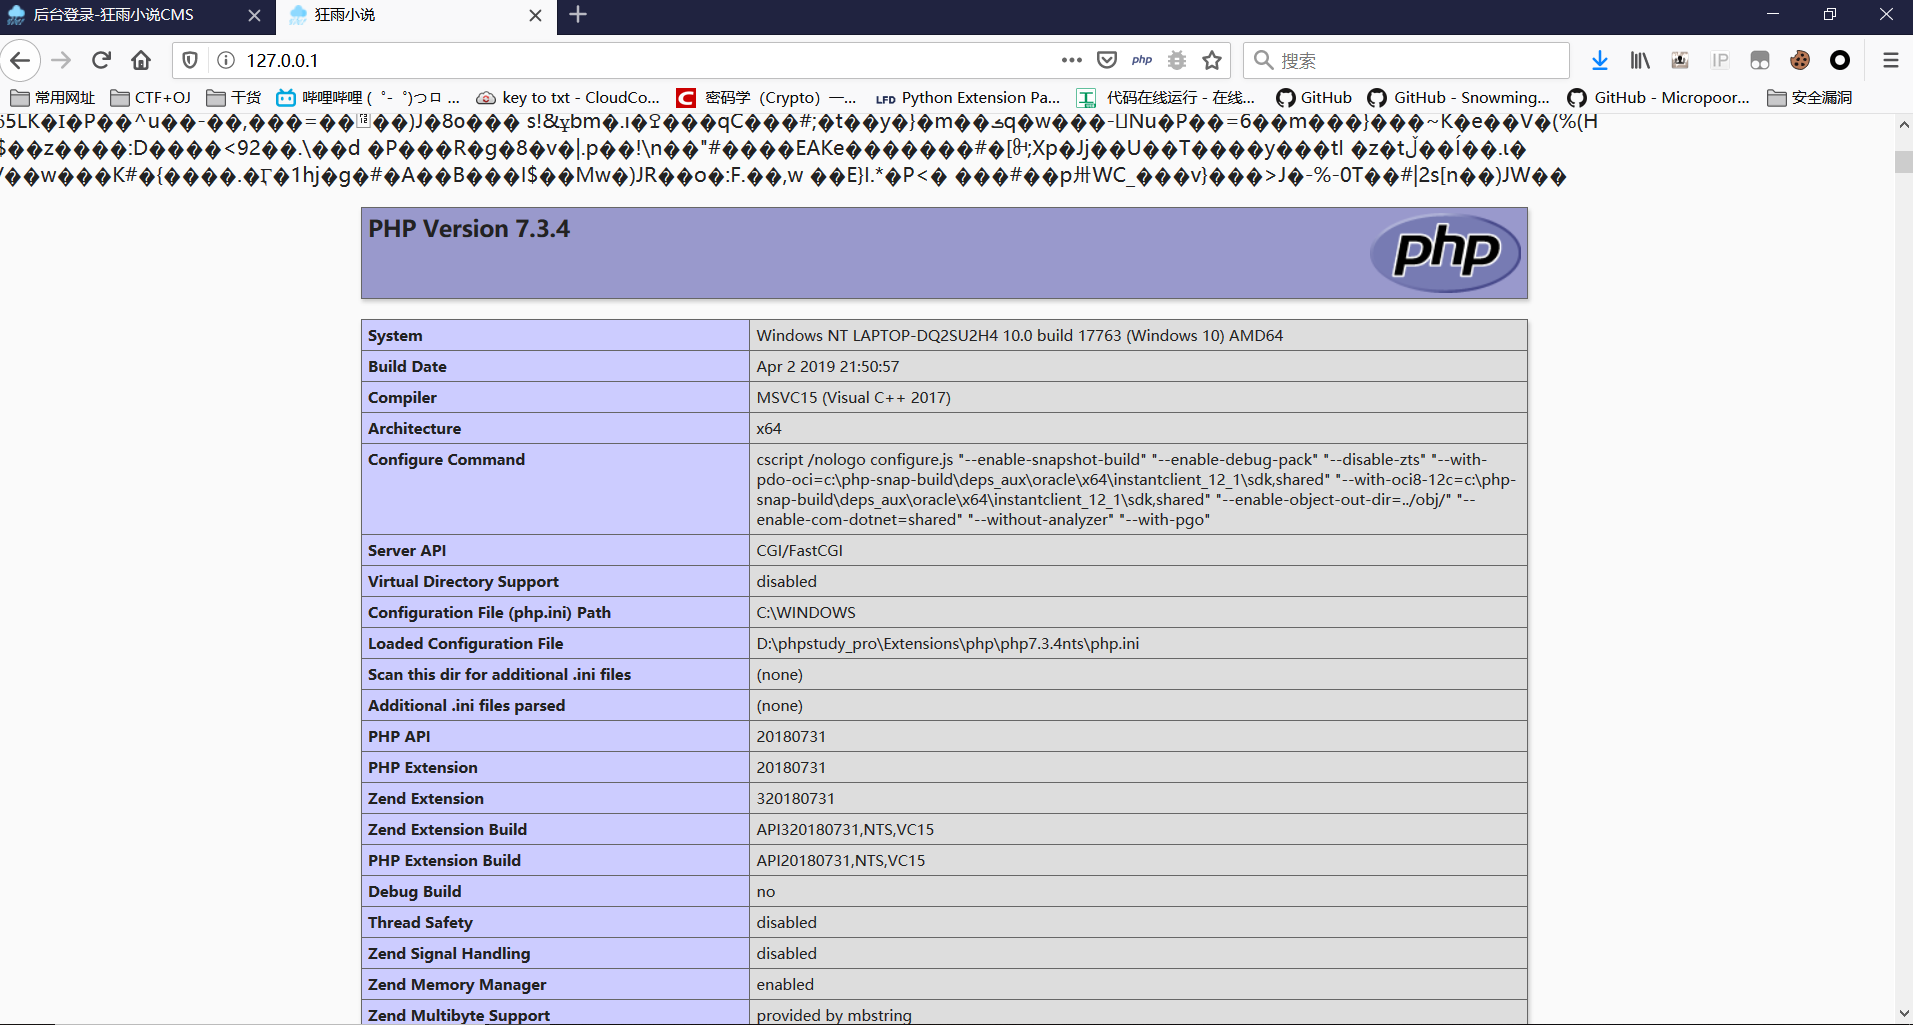Image resolution: width=1913 pixels, height=1025 pixels.
Task: Go to the browser home page
Action: point(141,60)
